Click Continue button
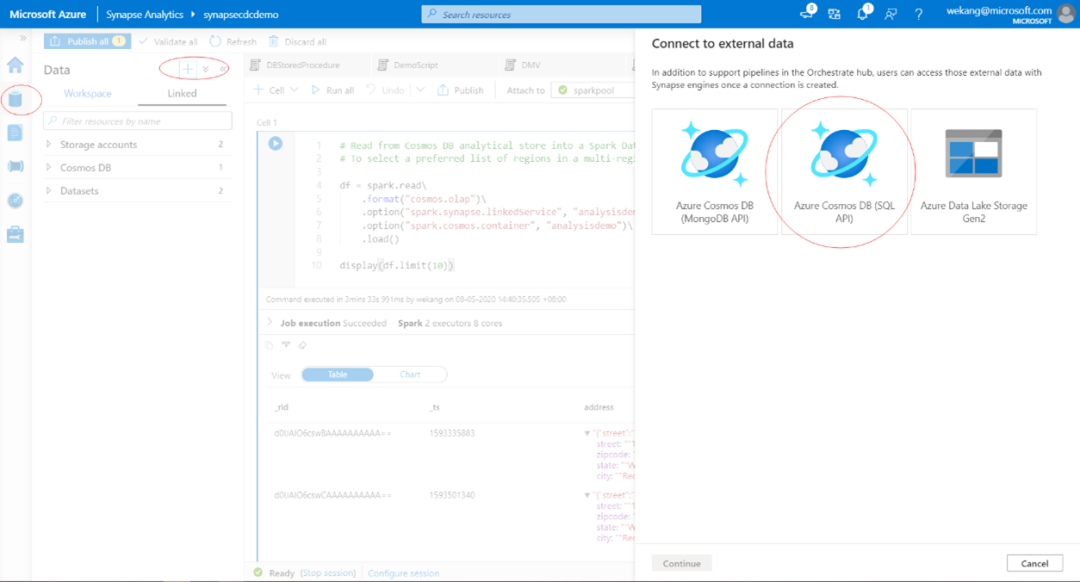This screenshot has height=582, width=1080. click(681, 563)
